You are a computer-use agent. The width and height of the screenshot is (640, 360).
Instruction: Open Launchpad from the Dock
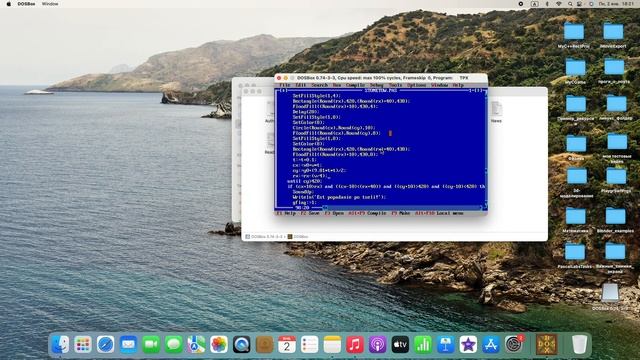tap(83, 345)
